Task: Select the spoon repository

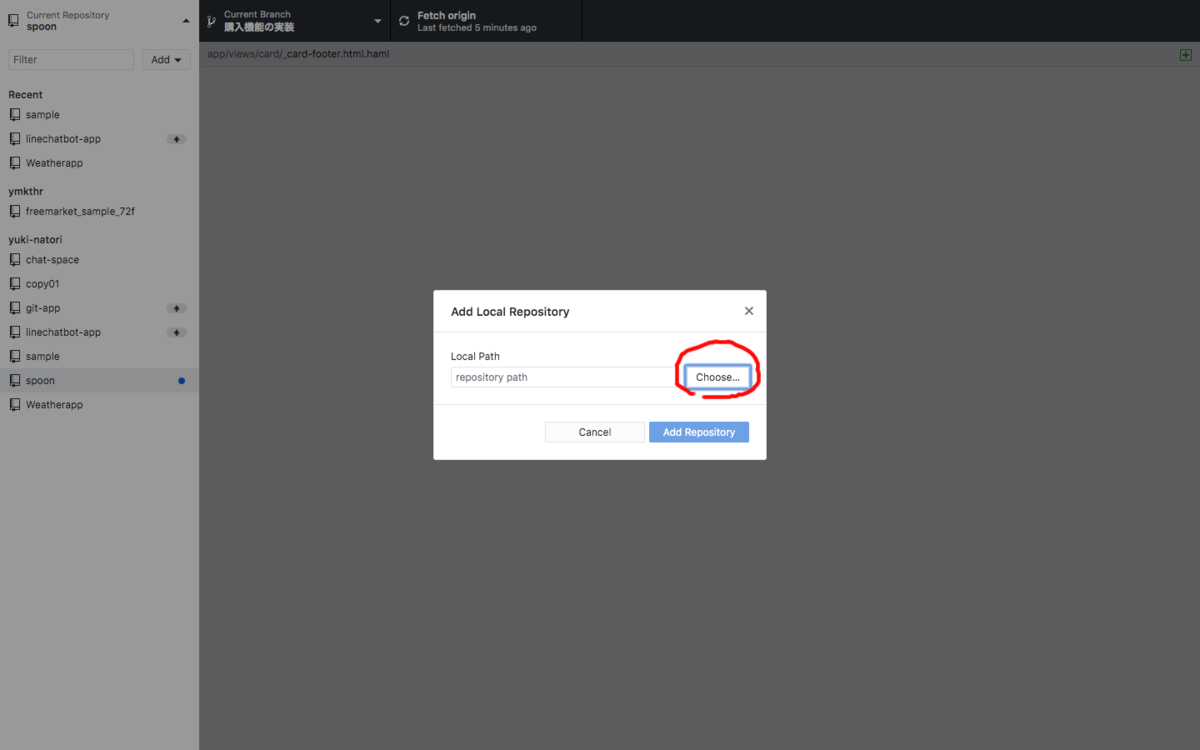Action: pyautogui.click(x=100, y=381)
